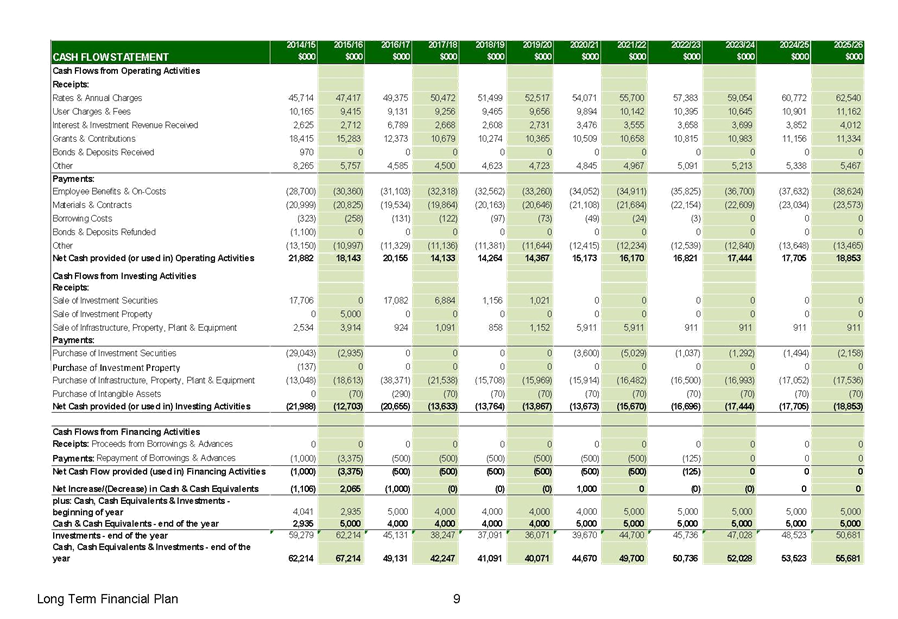The image size is (898, 619).
Task: Select User Charges & Fees row label
Action: [91, 112]
